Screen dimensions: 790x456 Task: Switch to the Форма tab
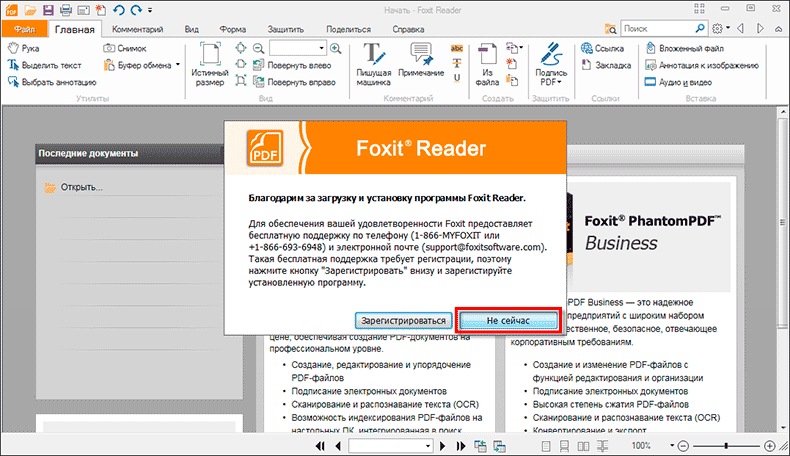pyautogui.click(x=233, y=29)
